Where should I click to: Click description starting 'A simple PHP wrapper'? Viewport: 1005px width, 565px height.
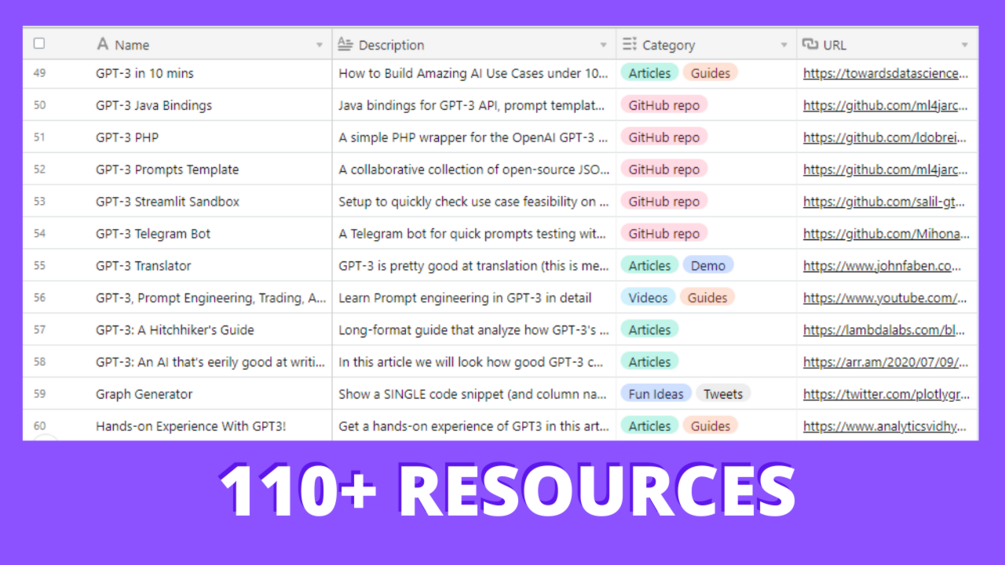point(473,137)
